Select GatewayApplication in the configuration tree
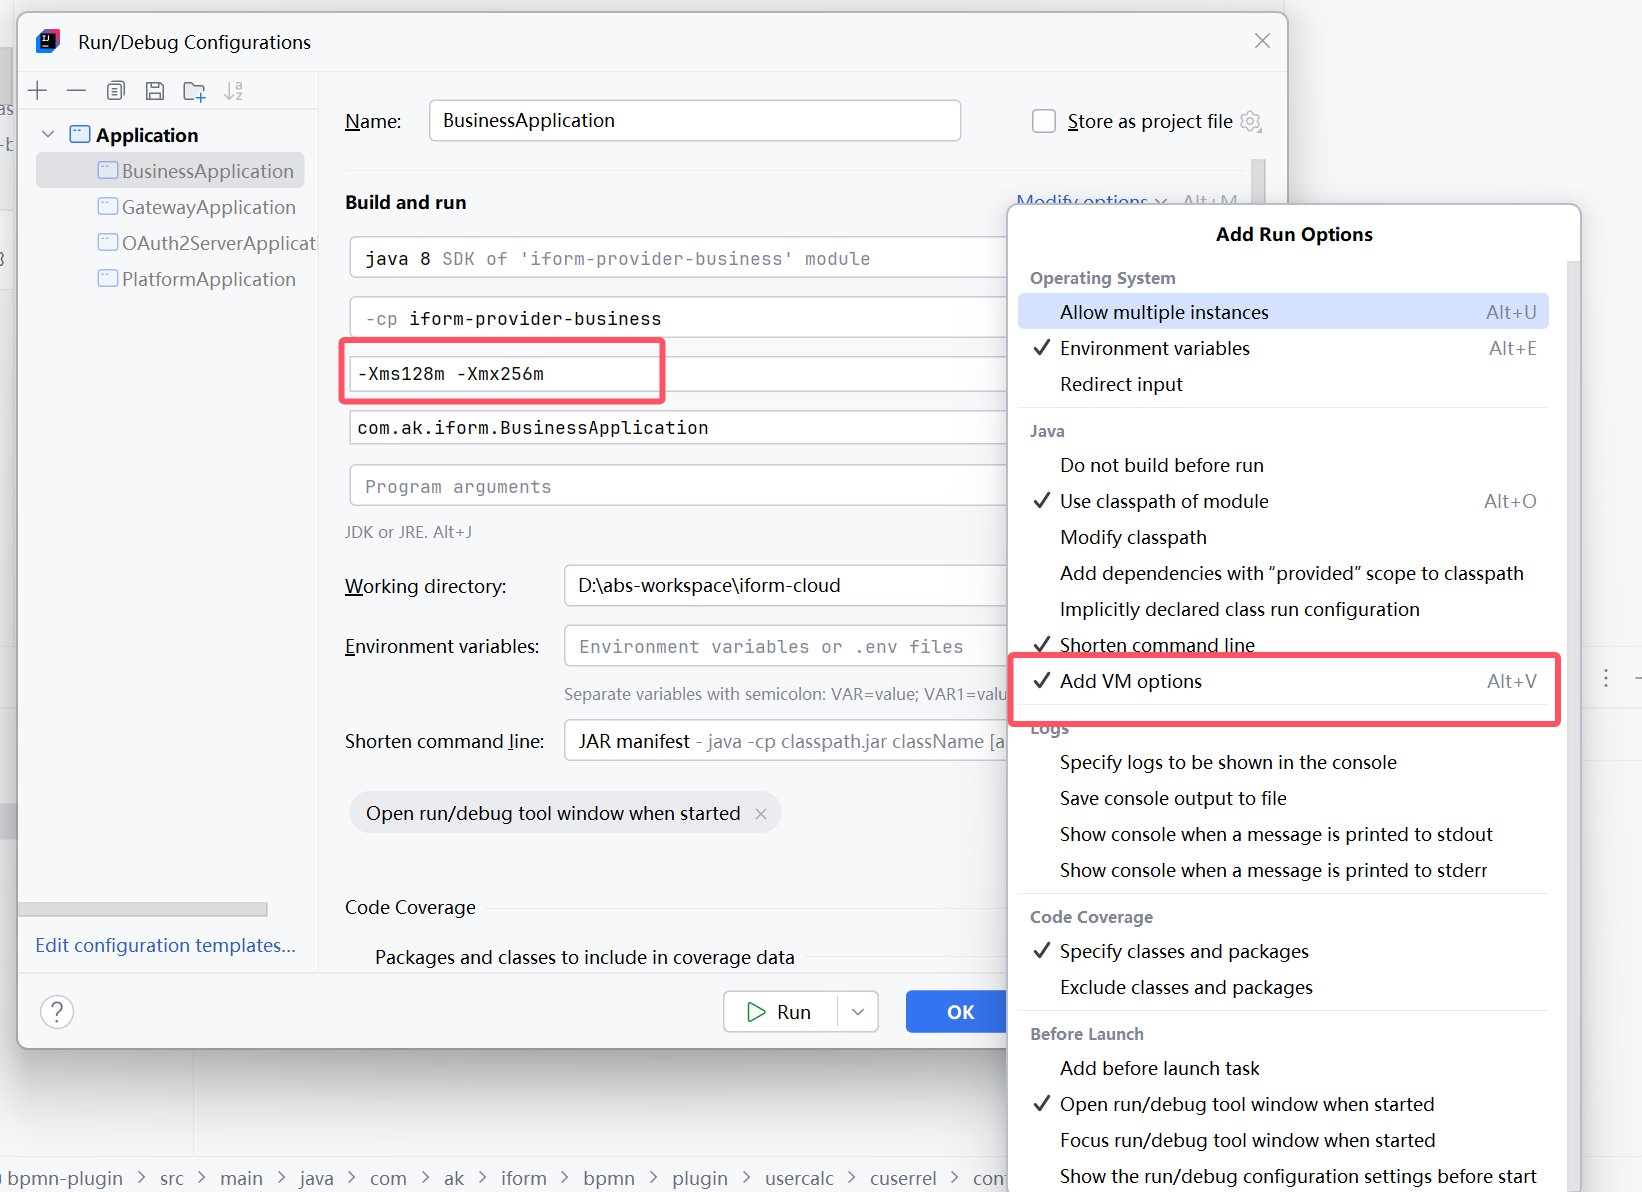 tap(208, 207)
